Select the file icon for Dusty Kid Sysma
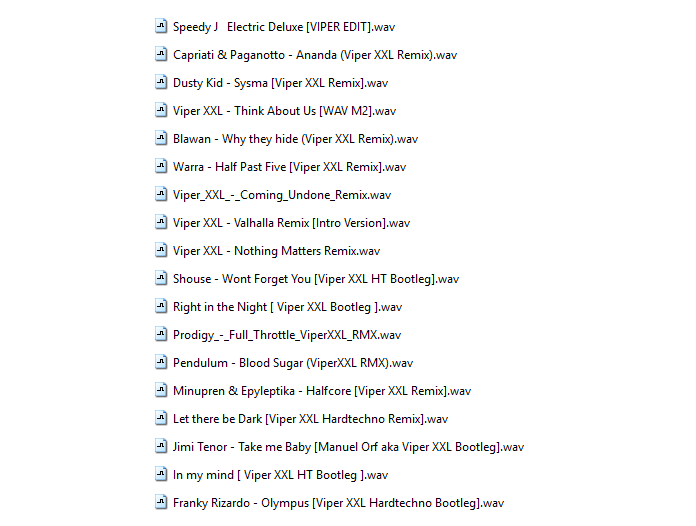The height and width of the screenshot is (526, 696). pyautogui.click(x=161, y=82)
